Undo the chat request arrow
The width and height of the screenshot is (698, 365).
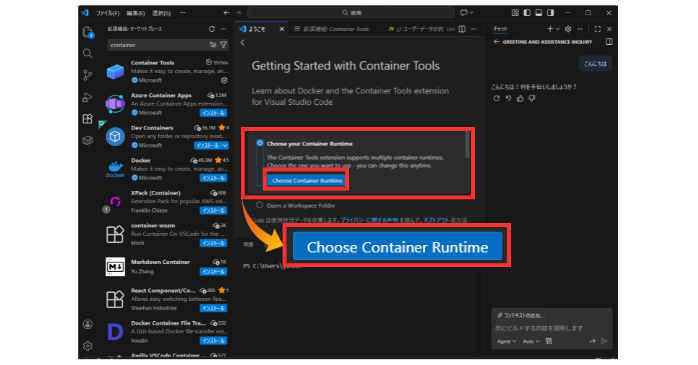click(508, 98)
